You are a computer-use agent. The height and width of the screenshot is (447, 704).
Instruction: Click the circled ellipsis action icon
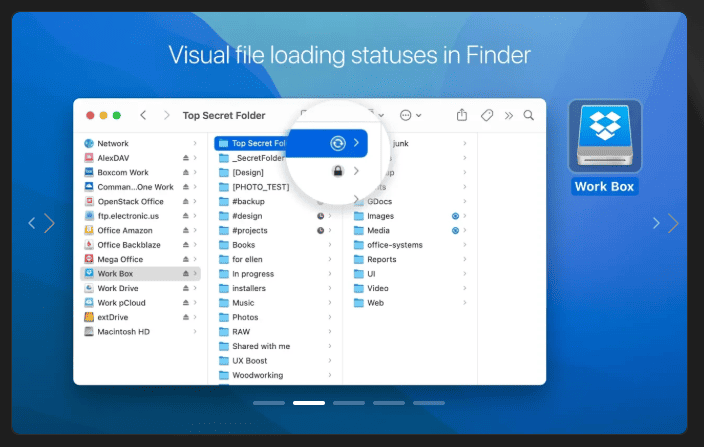tap(405, 115)
